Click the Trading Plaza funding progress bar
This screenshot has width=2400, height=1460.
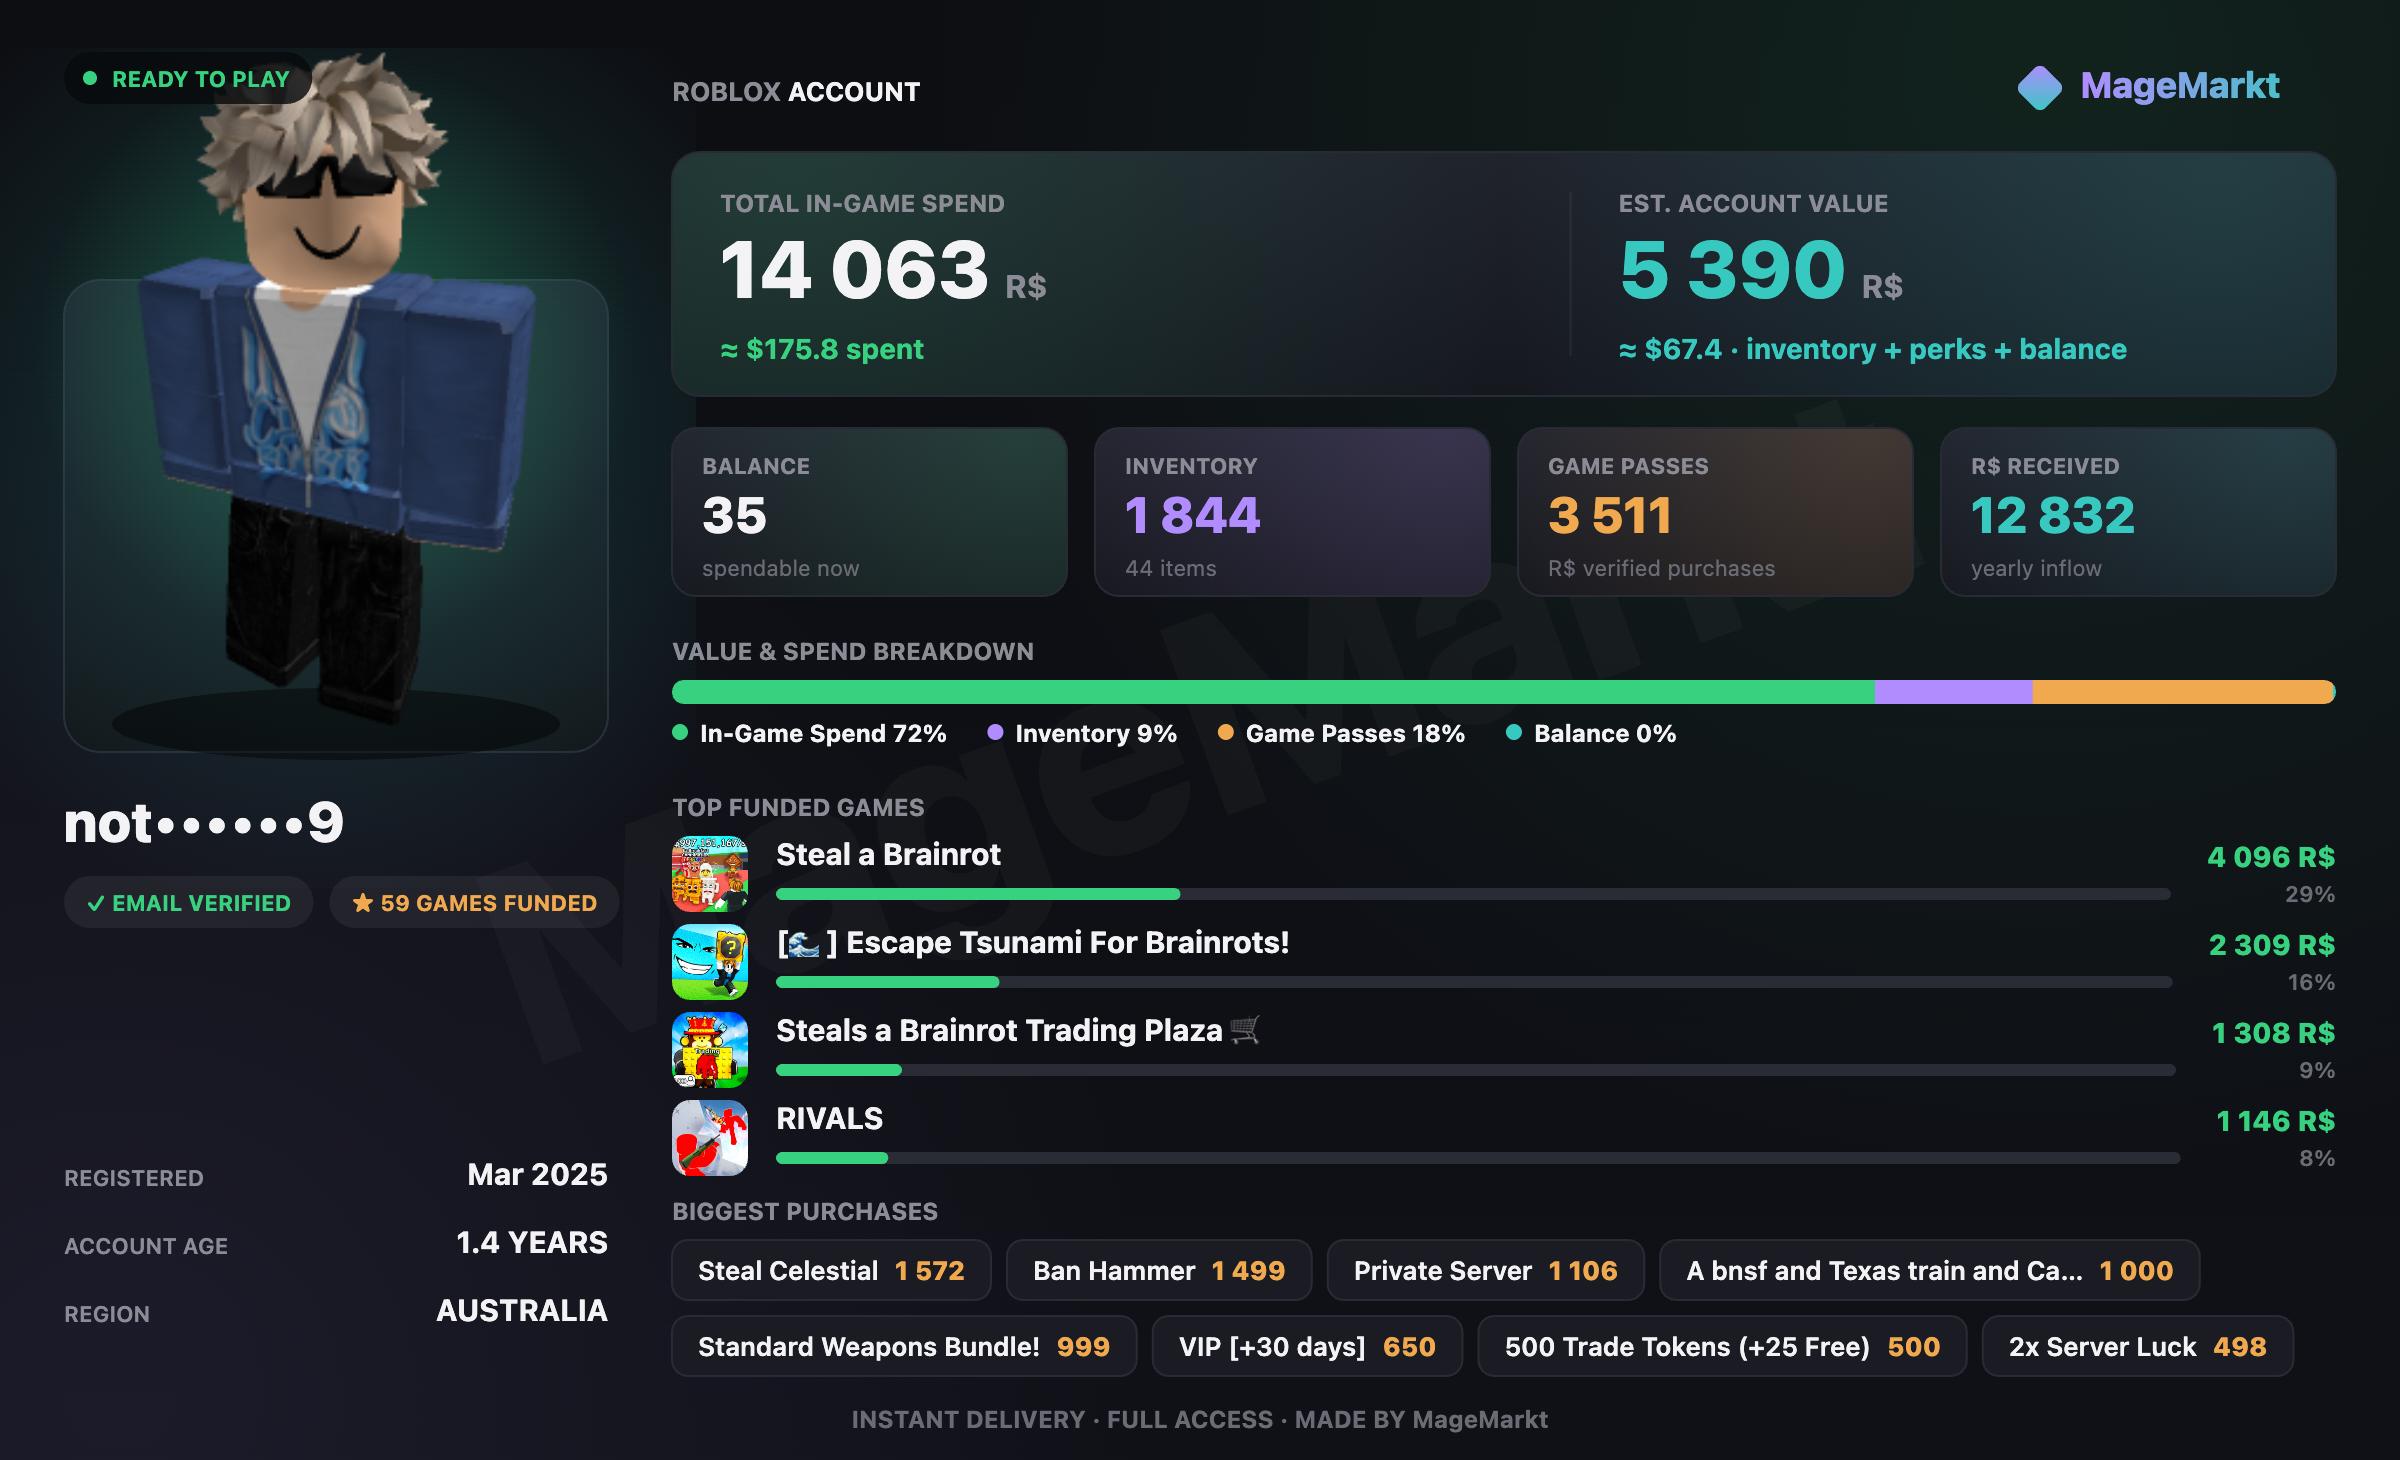pos(1476,1070)
